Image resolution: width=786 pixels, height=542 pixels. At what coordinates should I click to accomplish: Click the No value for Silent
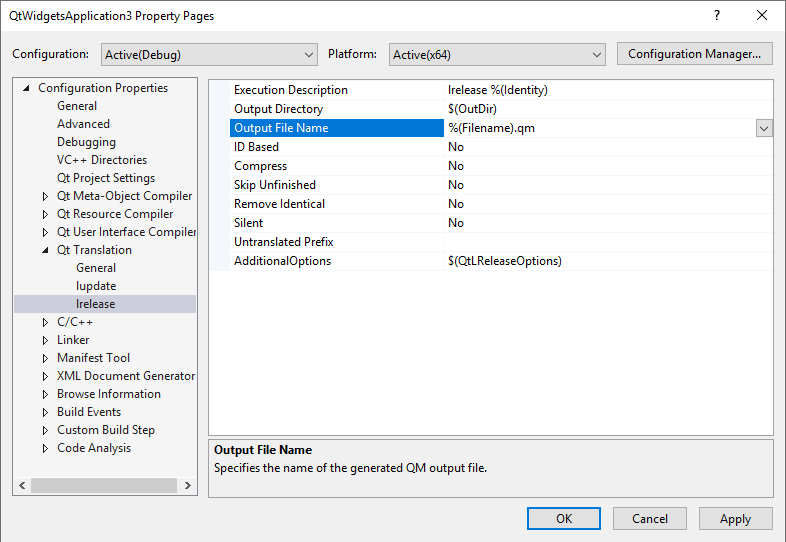[x=609, y=223]
